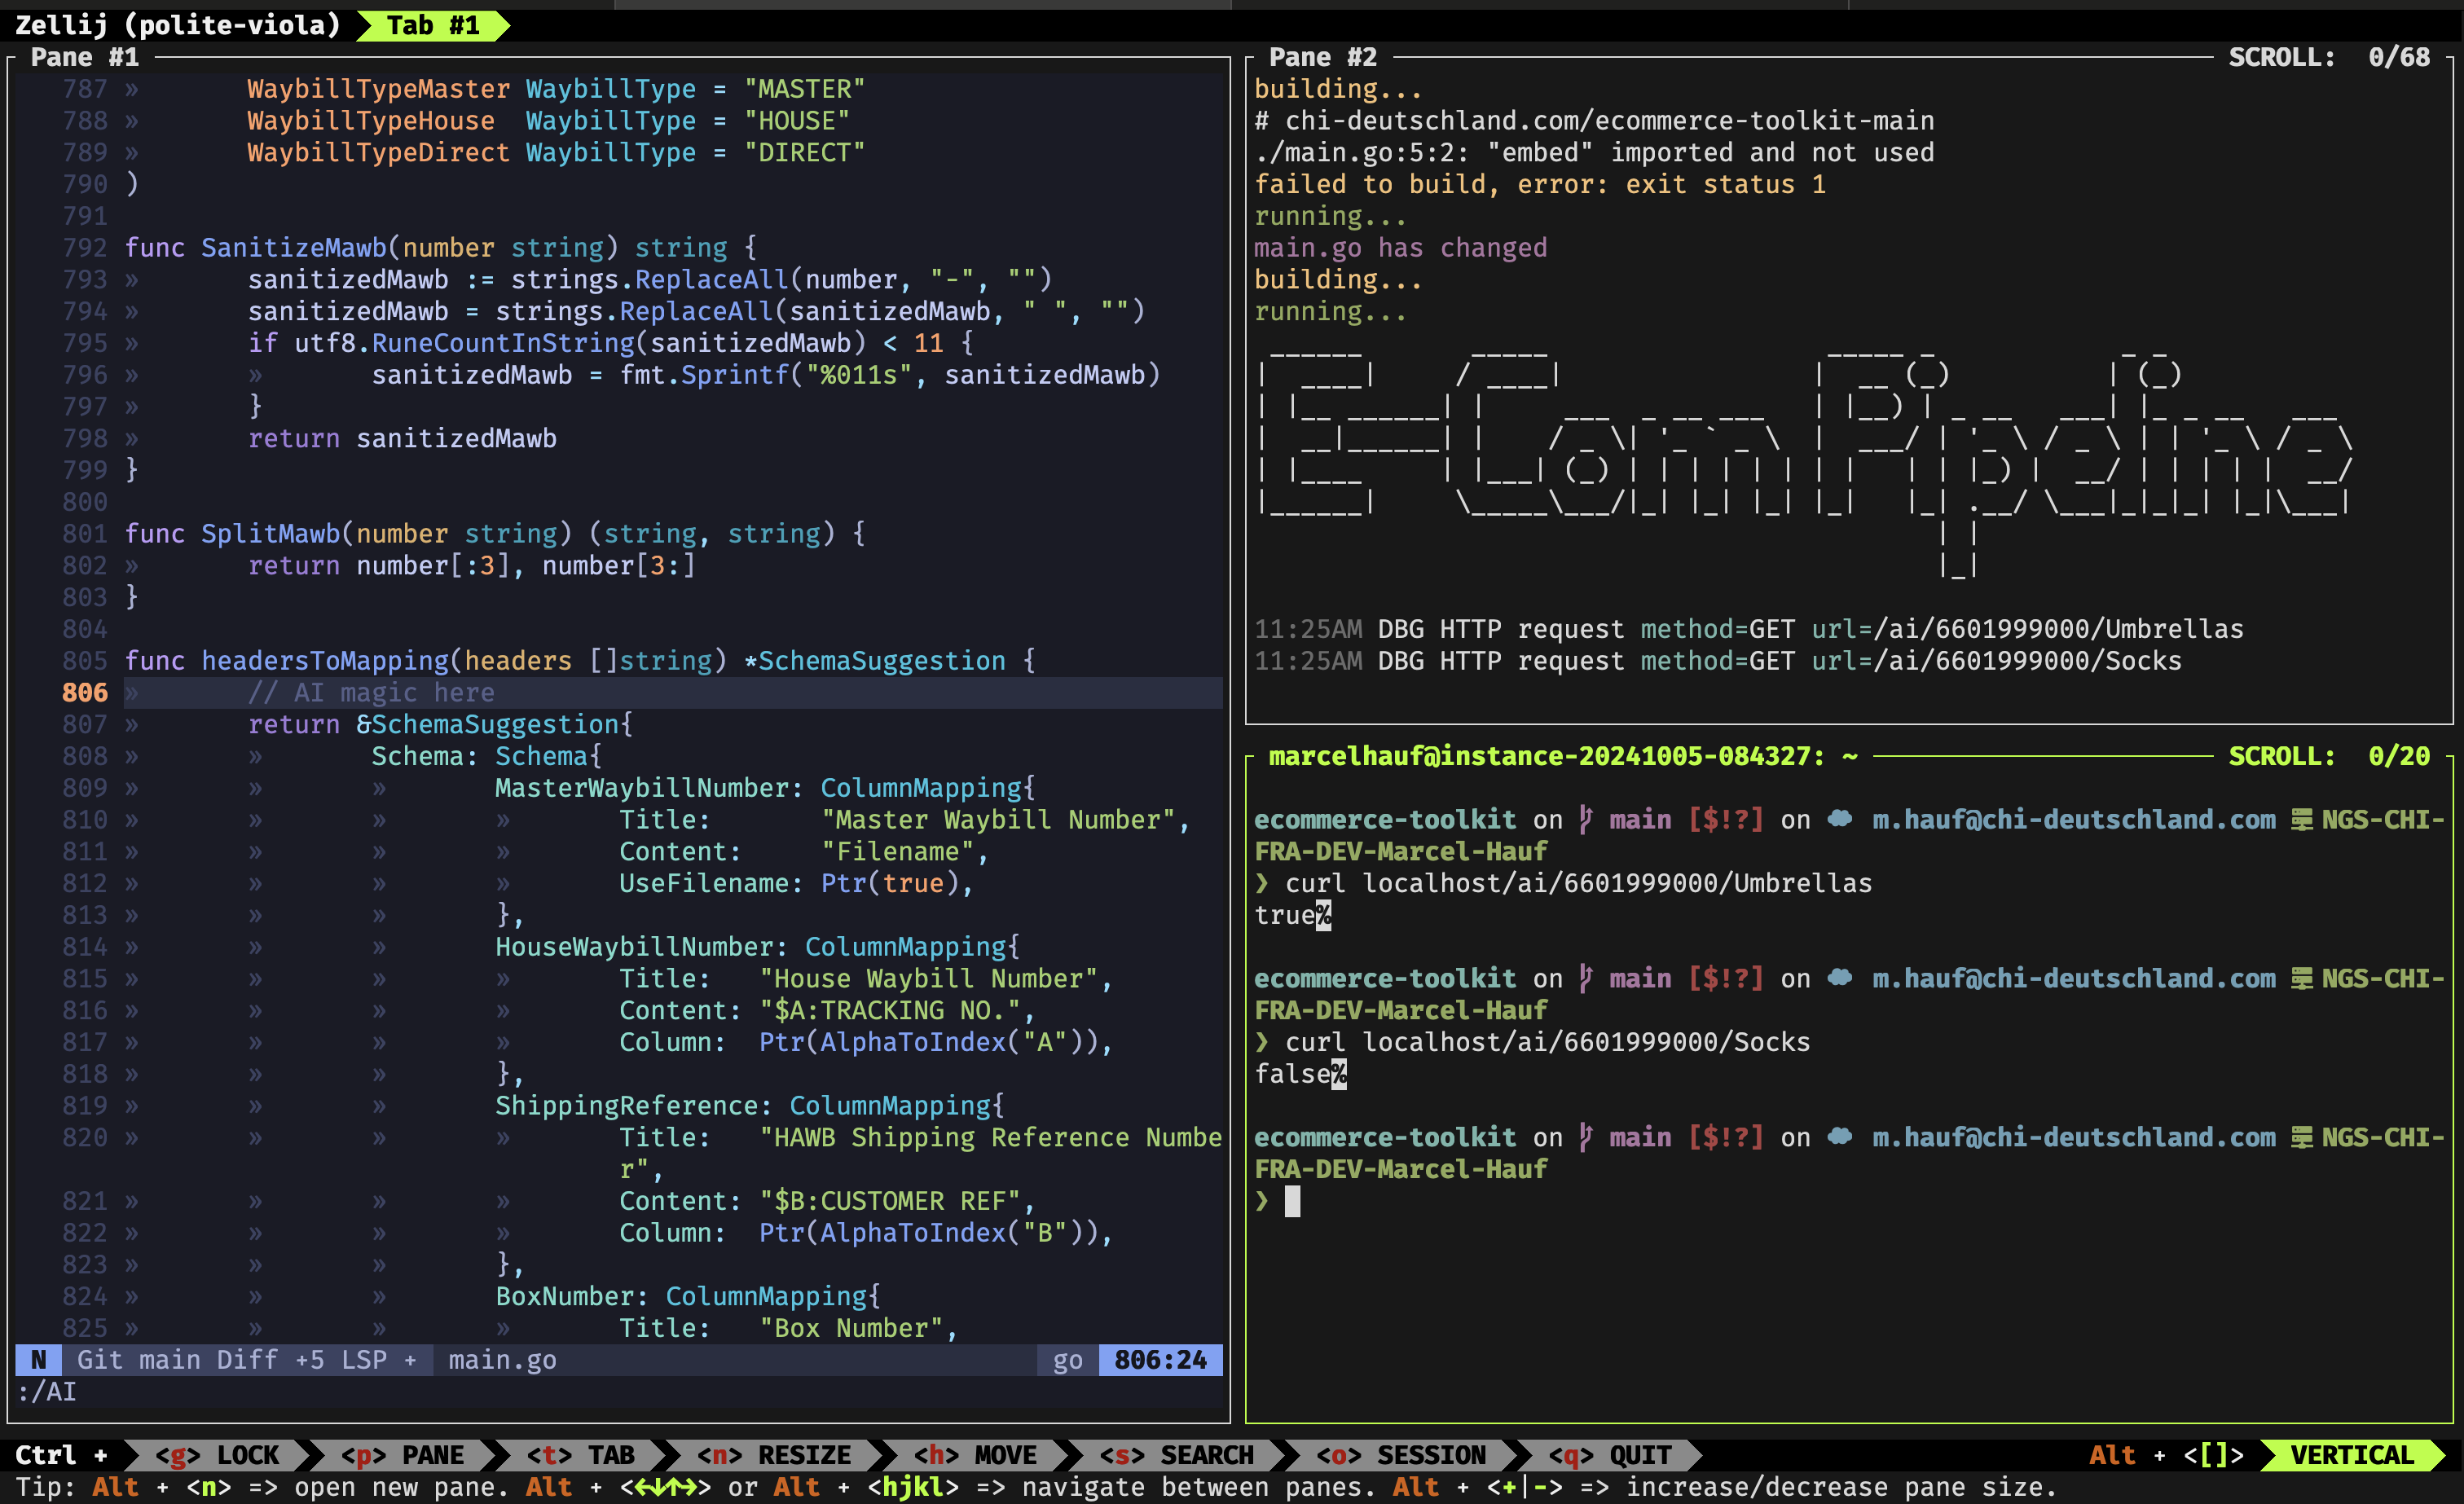Click the 806:24 cursor position indicator
Viewport: 2464px width, 1504px height.
click(x=1160, y=1360)
